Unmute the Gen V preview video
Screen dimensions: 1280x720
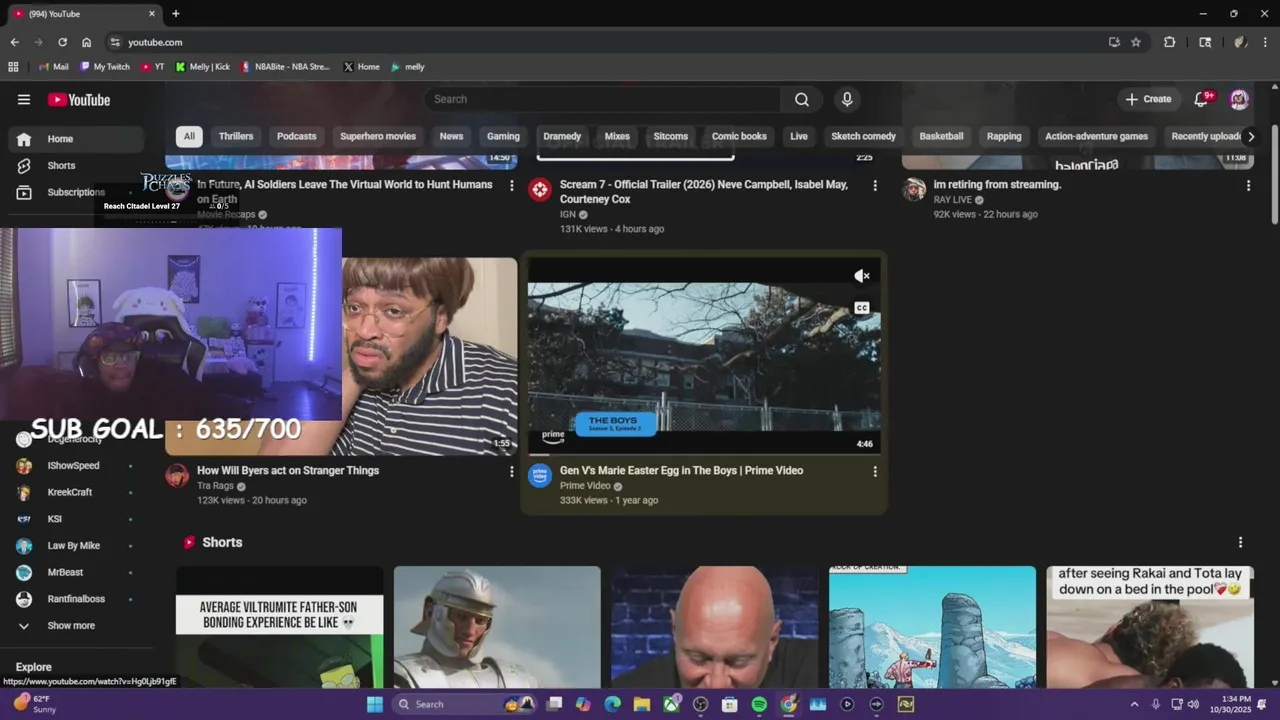[x=862, y=276]
